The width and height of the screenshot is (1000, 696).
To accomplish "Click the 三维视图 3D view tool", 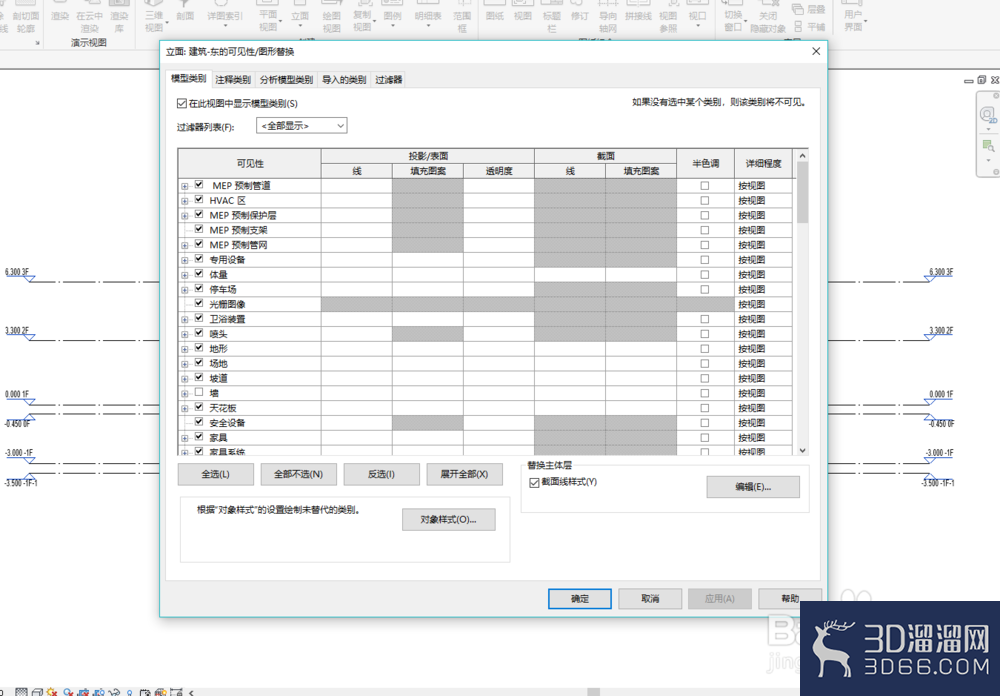I will (x=154, y=18).
